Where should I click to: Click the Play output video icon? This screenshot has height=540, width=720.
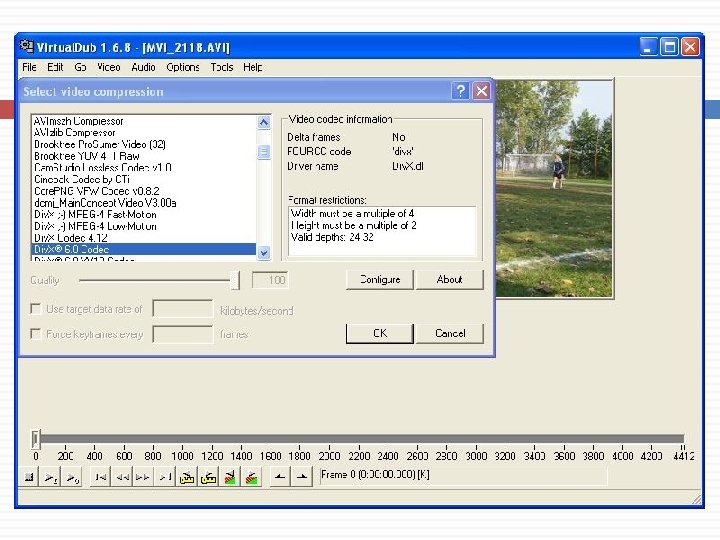[x=72, y=478]
